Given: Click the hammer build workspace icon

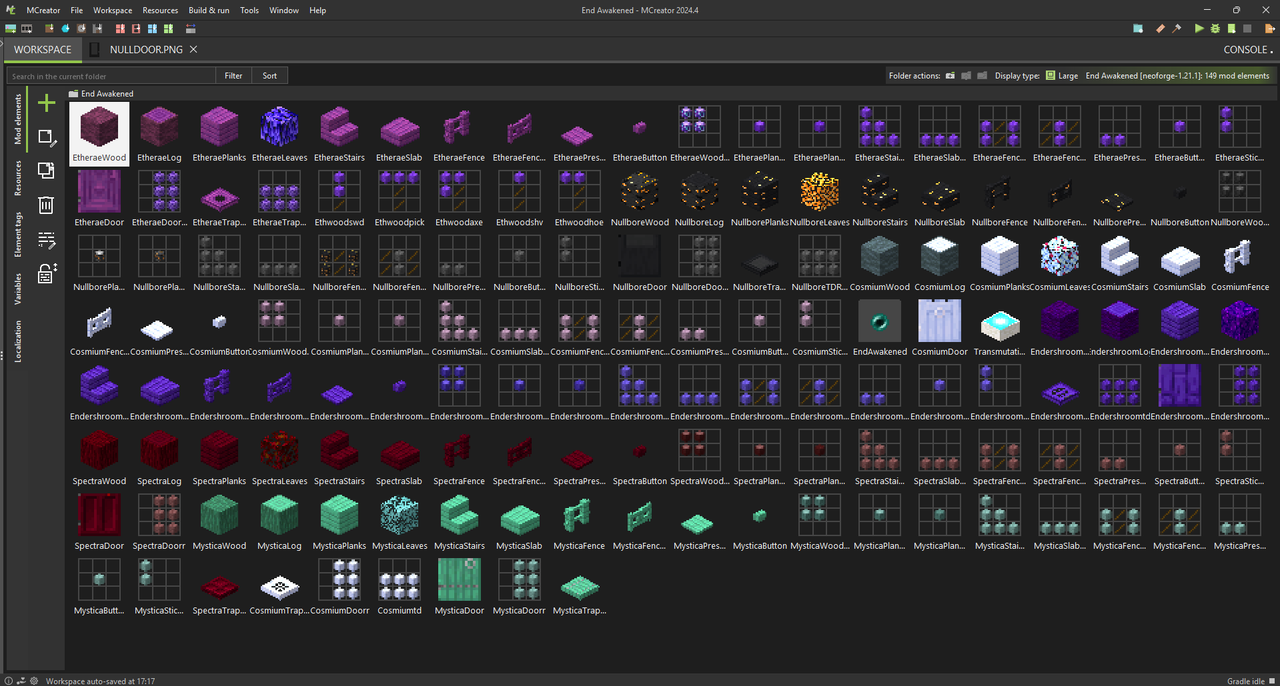Looking at the screenshot, I should [x=1177, y=28].
